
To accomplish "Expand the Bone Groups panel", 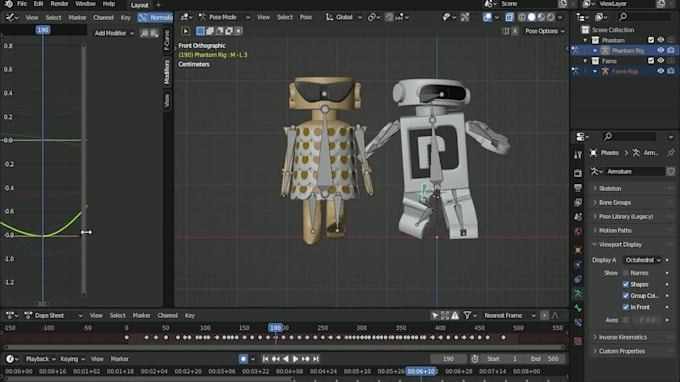I will click(x=633, y=202).
